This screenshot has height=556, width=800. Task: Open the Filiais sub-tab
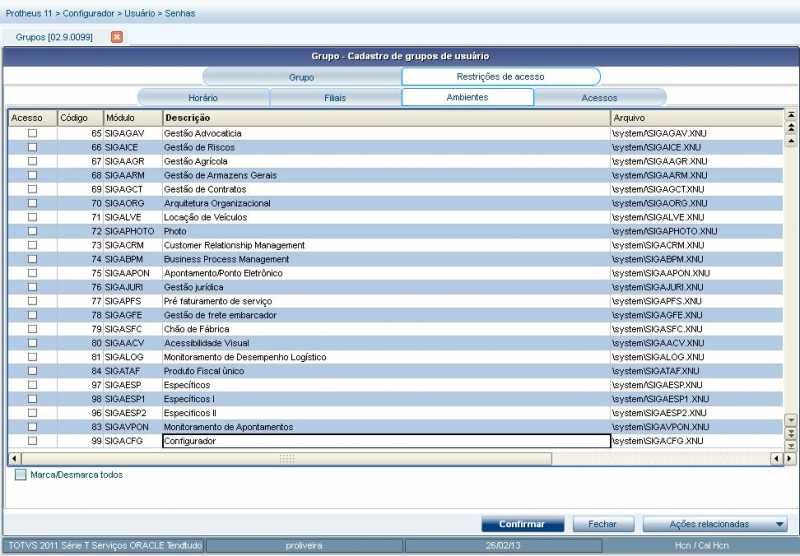click(x=335, y=98)
